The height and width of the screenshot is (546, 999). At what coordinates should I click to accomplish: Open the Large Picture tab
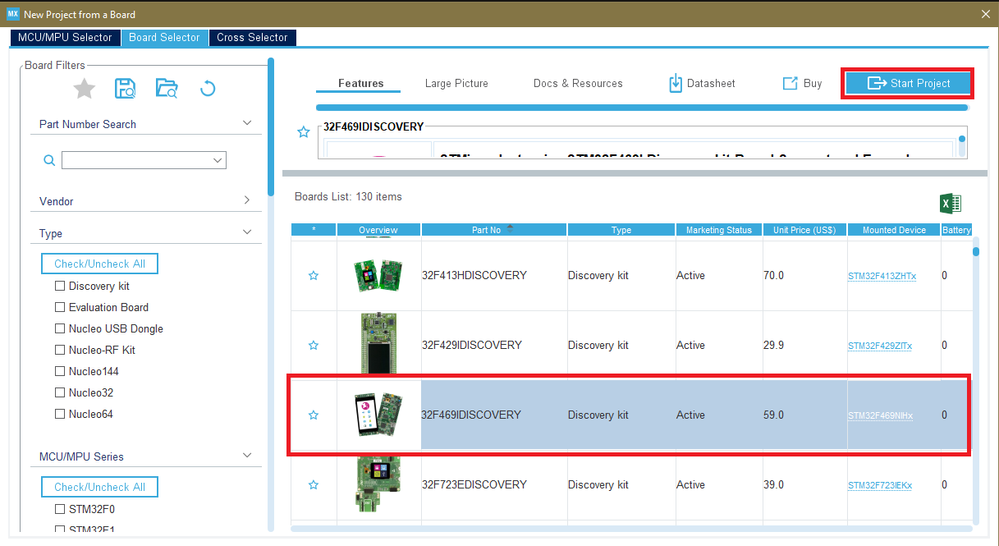click(456, 83)
